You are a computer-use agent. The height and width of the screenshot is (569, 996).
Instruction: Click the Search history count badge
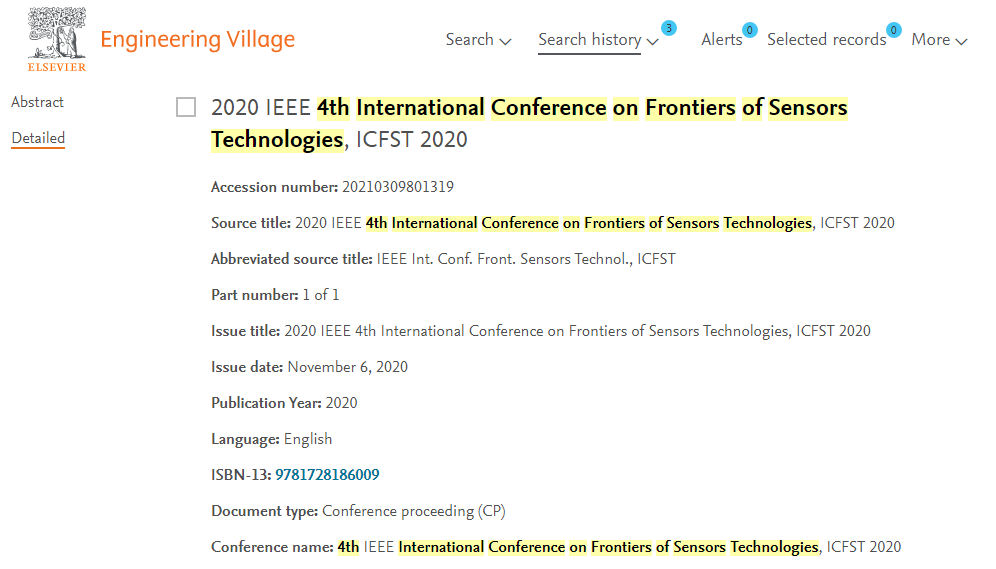tap(668, 28)
